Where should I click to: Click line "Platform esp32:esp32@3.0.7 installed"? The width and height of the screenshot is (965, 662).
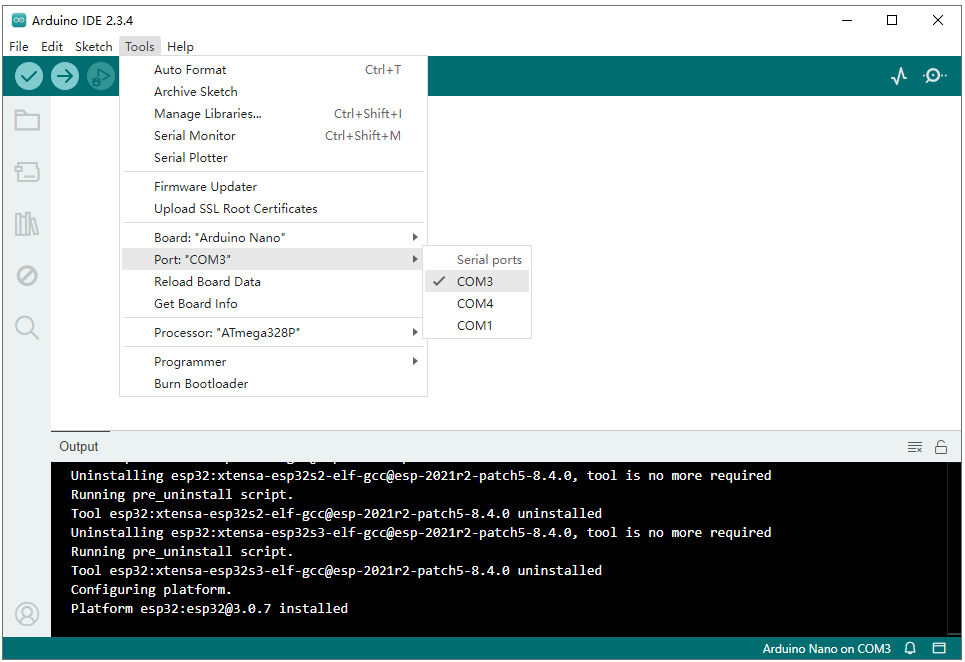coord(209,608)
